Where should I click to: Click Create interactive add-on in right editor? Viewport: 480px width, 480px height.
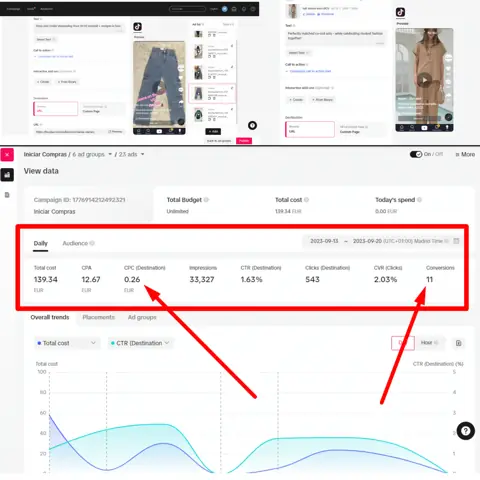296,100
